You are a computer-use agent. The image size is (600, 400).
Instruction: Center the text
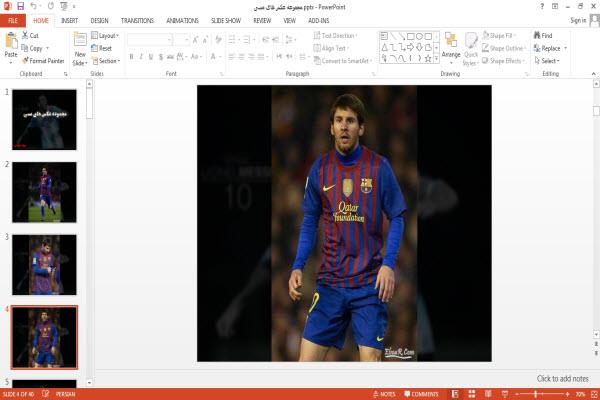coord(241,57)
